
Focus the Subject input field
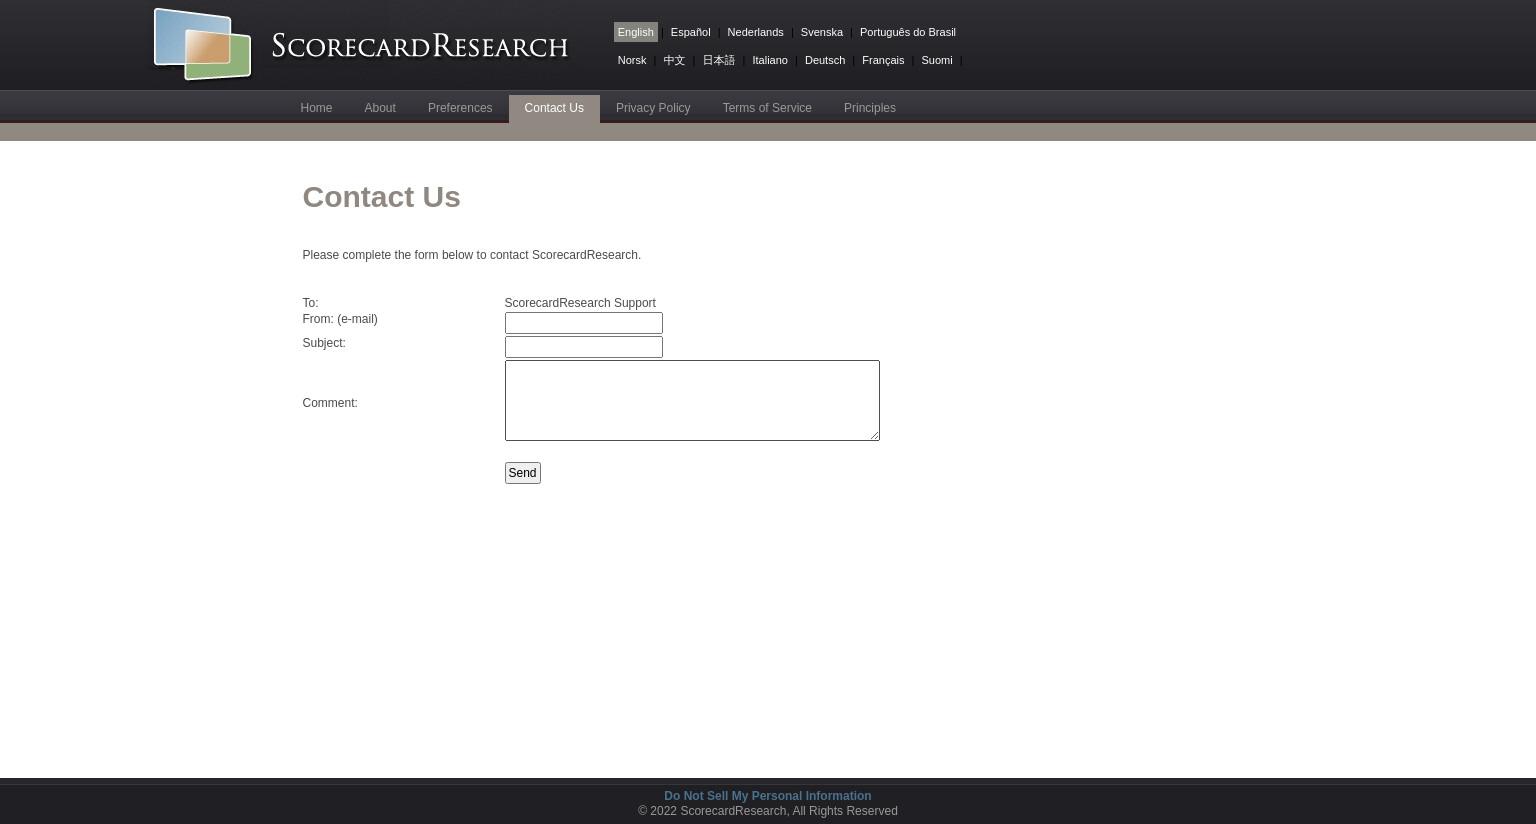pos(584,347)
